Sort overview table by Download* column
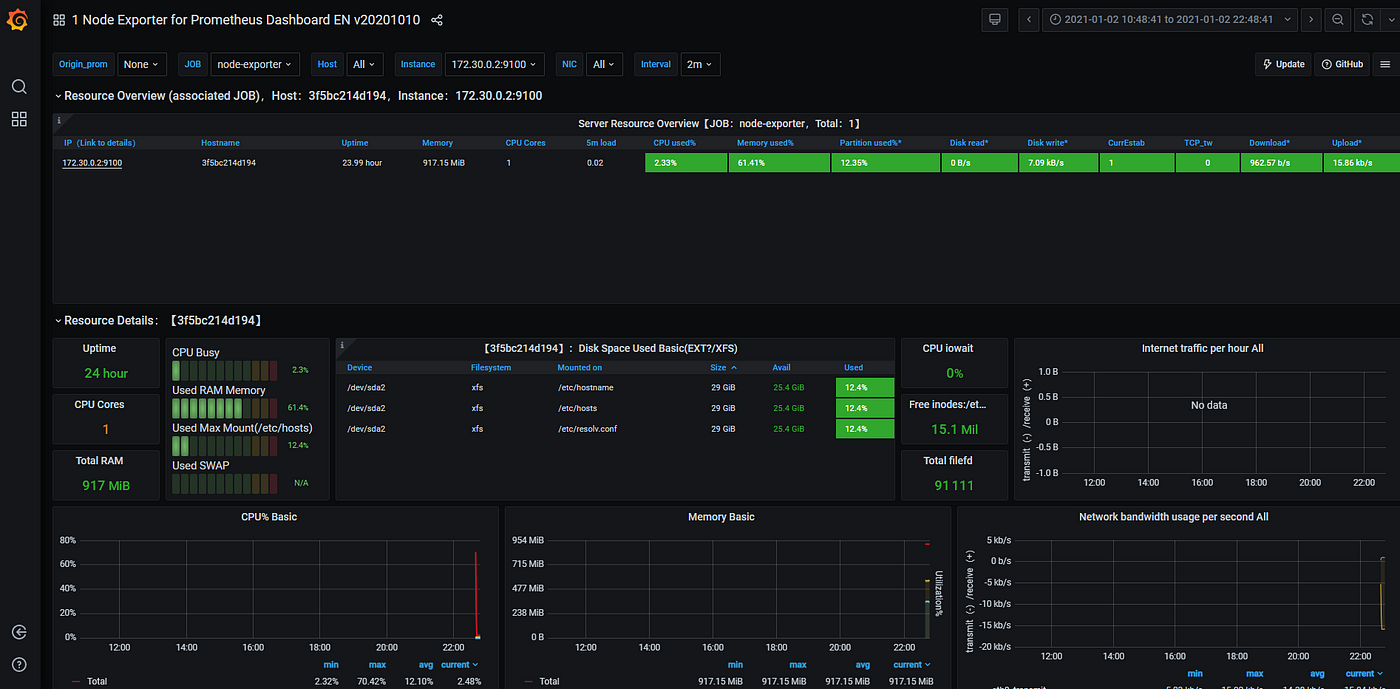 tap(1269, 143)
